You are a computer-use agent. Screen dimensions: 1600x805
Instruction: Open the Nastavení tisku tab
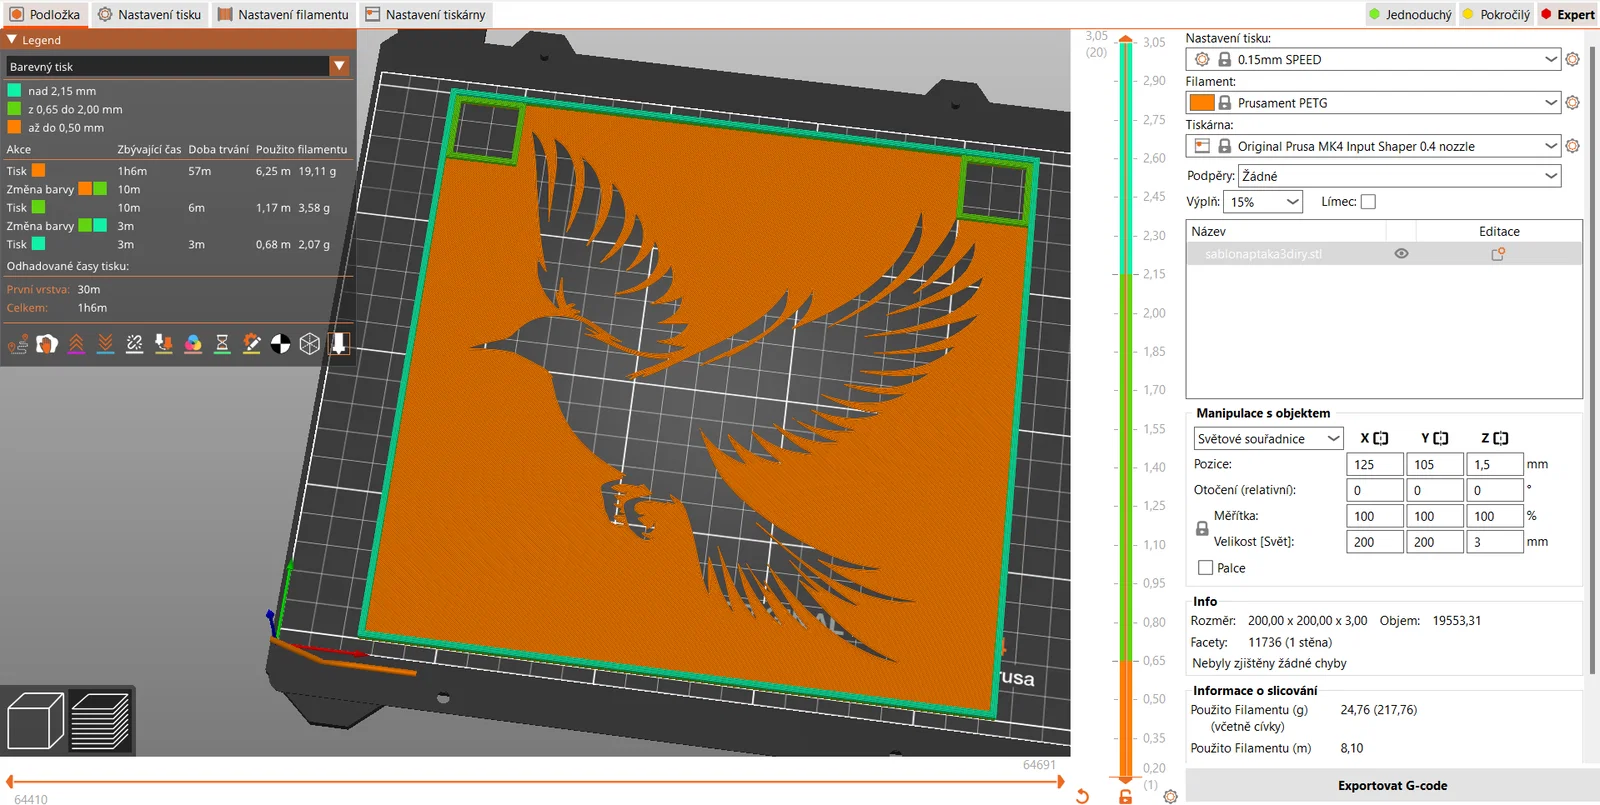(x=149, y=14)
